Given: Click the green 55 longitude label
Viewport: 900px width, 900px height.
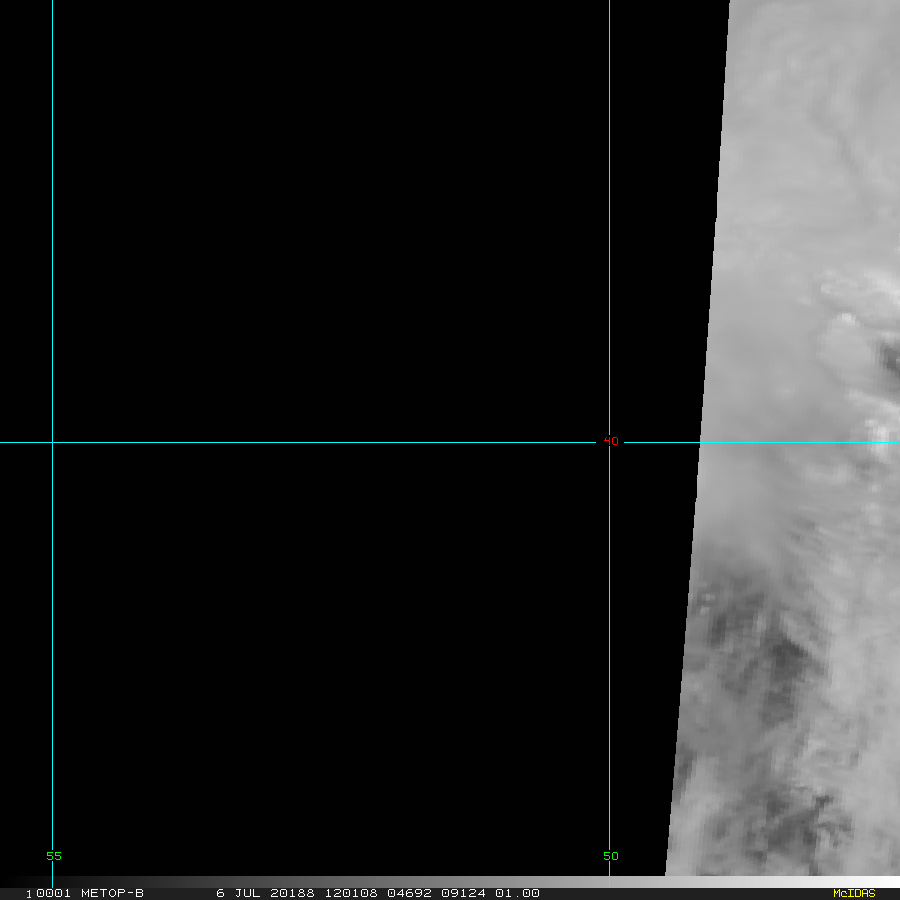Looking at the screenshot, I should click(x=54, y=856).
